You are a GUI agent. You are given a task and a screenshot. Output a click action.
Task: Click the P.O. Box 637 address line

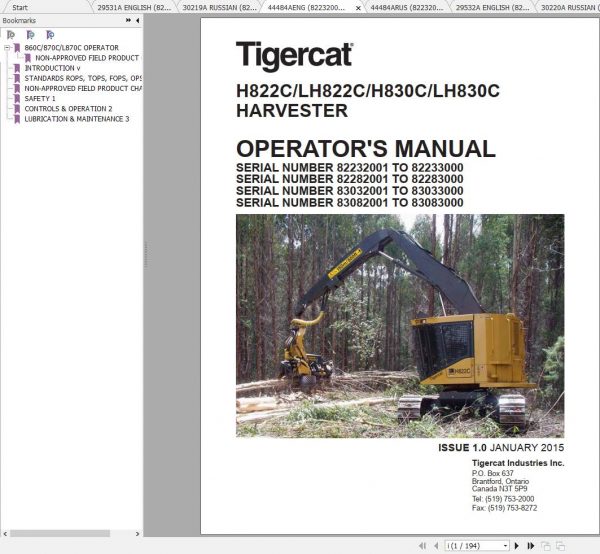492,473
